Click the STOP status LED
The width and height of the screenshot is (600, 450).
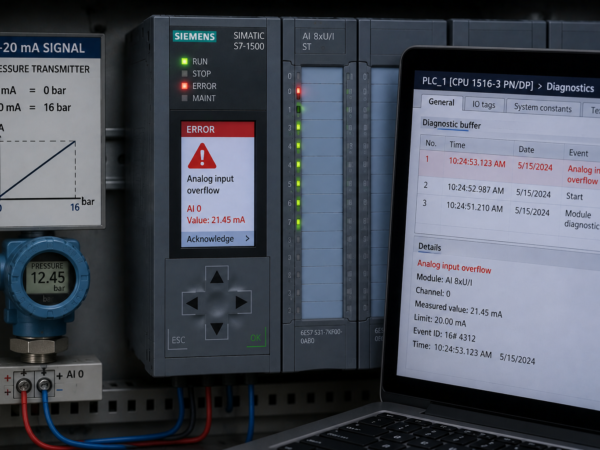pyautogui.click(x=185, y=73)
